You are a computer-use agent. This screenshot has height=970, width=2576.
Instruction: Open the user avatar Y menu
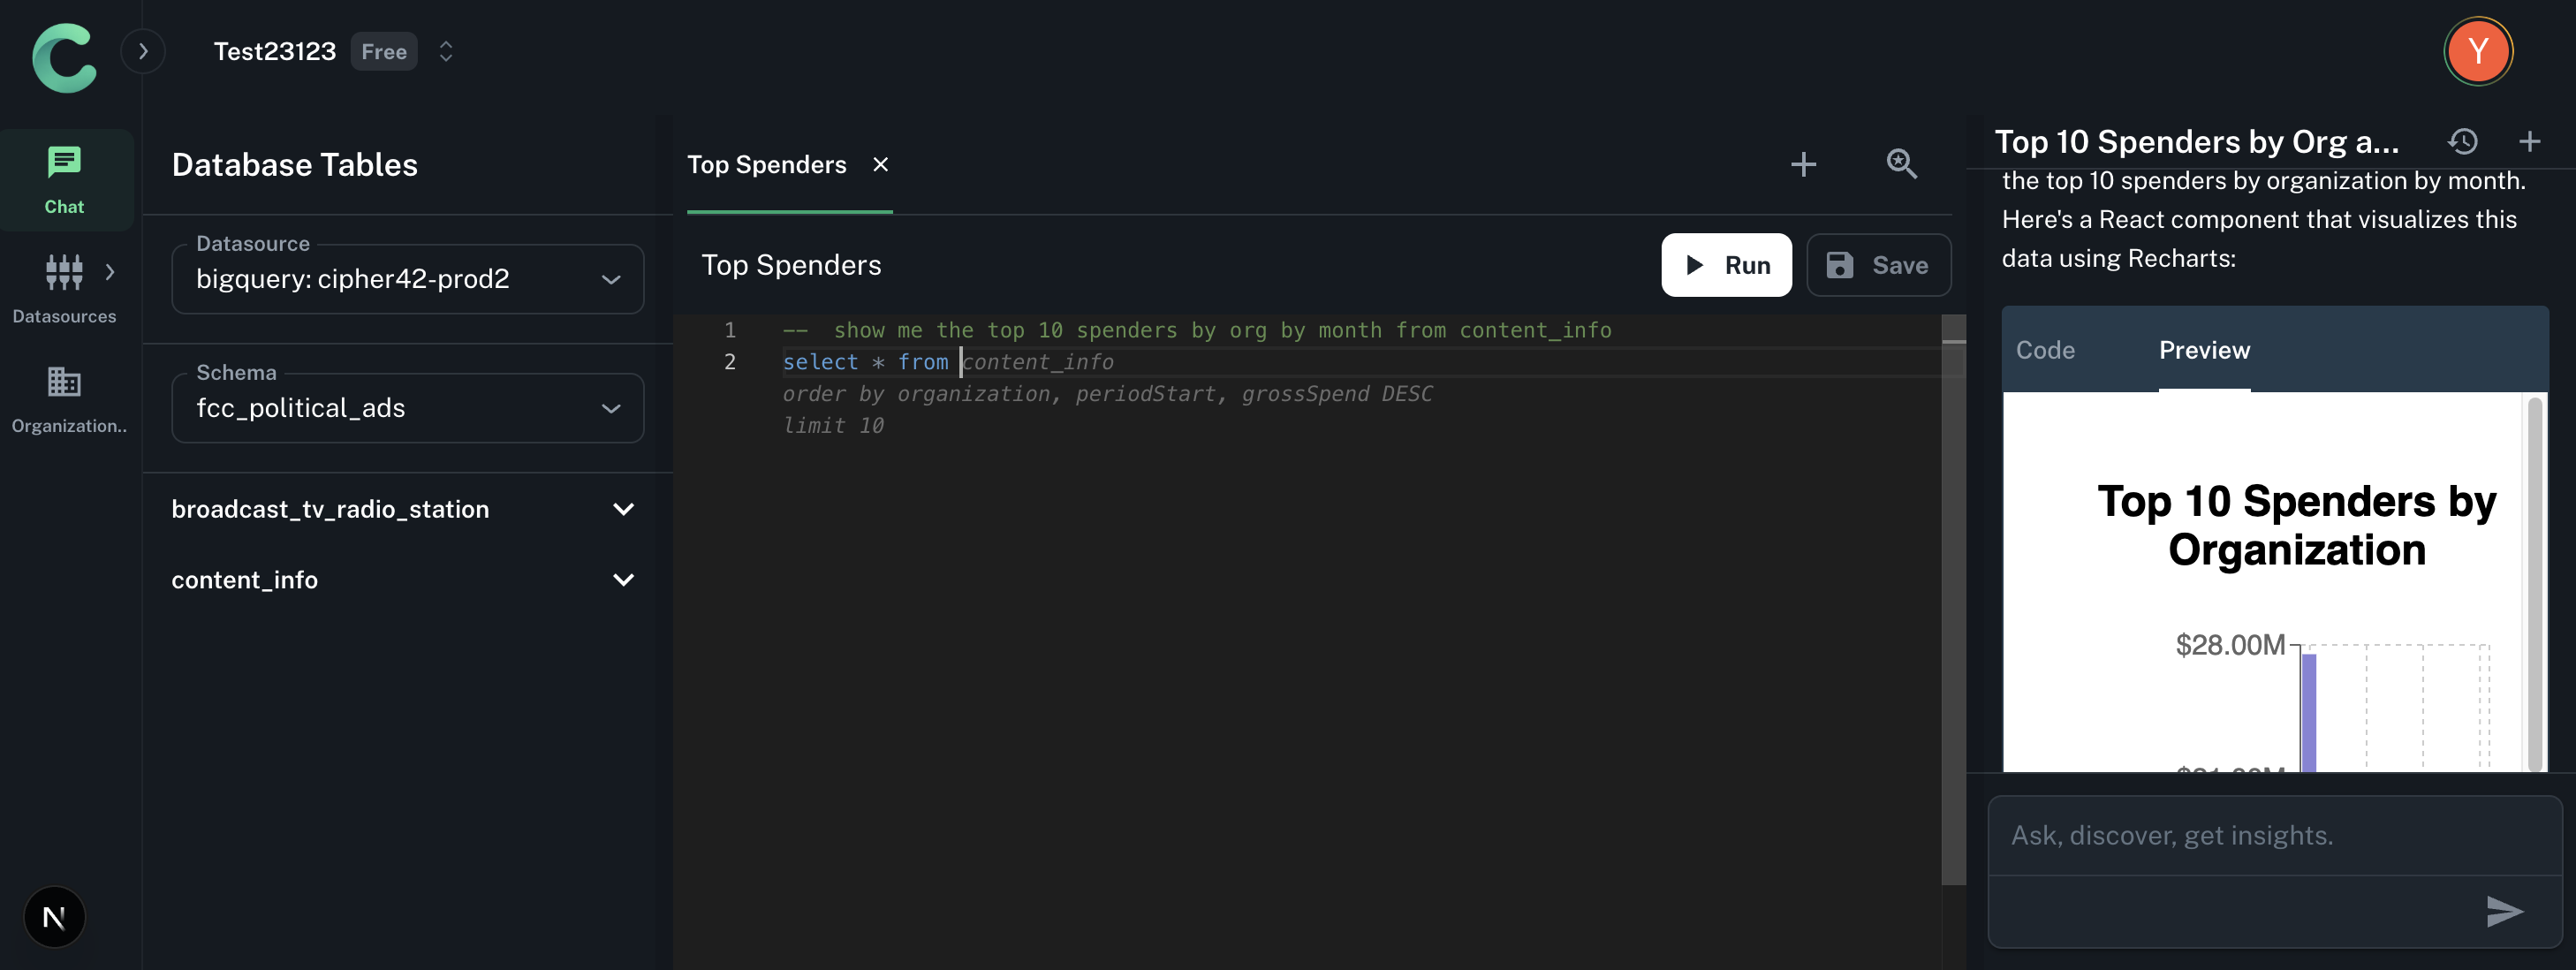click(2477, 51)
